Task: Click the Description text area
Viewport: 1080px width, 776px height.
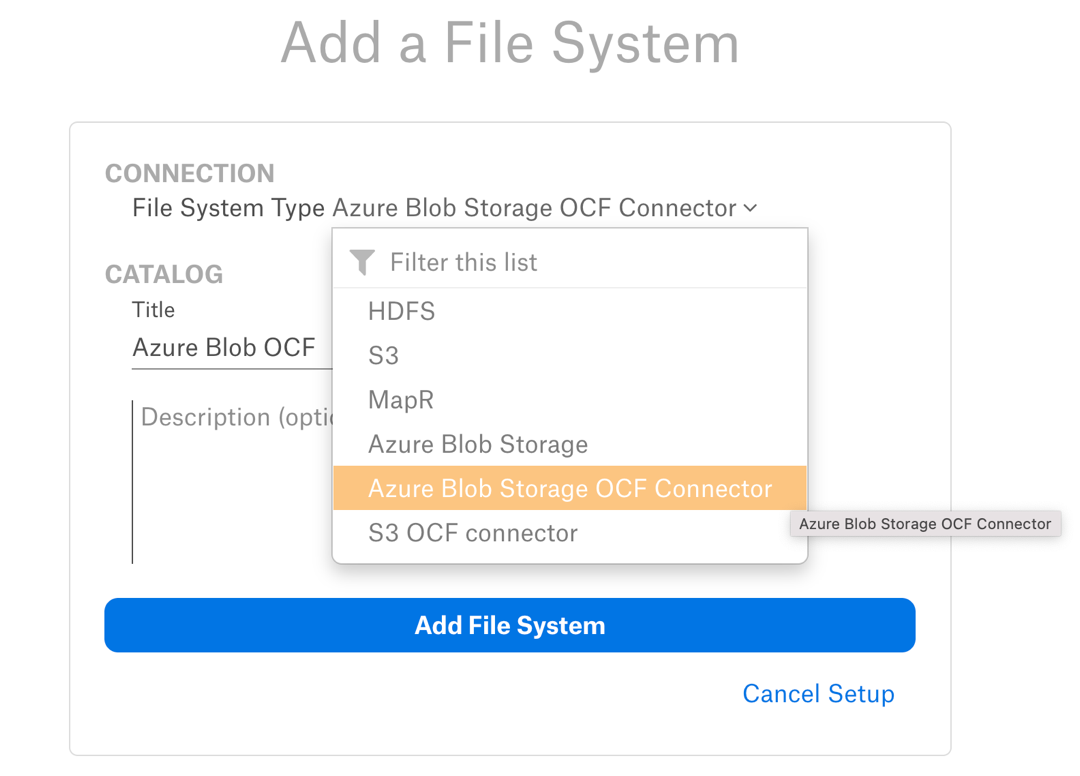Action: pos(233,482)
